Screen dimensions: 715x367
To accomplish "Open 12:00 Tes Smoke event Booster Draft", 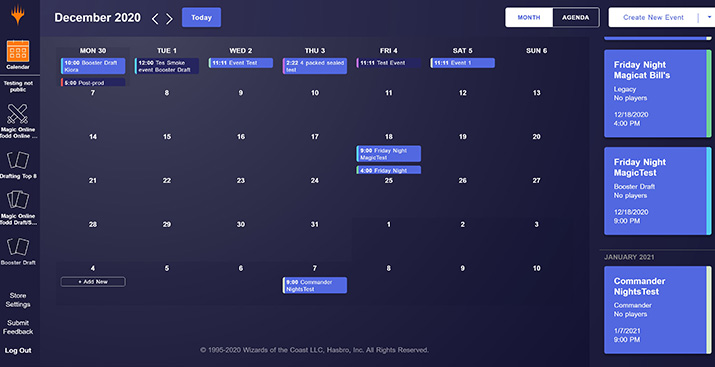I will pos(166,66).
